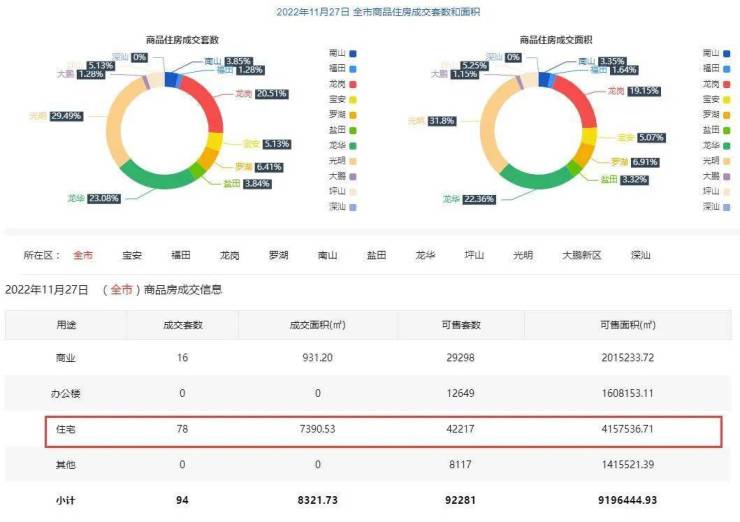Click the 9196444.93 subtotal cell
Image resolution: width=740 pixels, height=522 pixels.
628,500
